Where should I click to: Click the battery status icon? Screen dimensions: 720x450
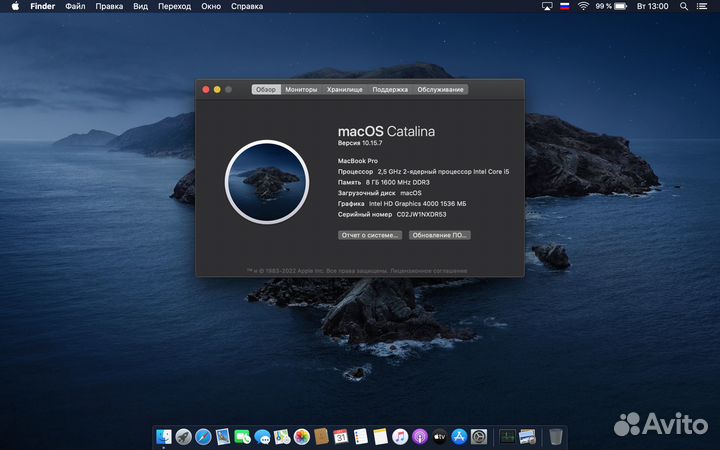(x=621, y=6)
